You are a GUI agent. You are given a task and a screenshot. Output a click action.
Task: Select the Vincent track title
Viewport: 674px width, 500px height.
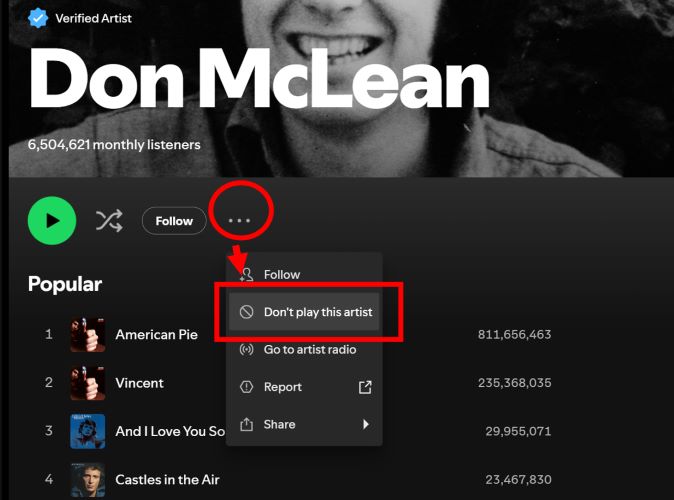point(140,383)
